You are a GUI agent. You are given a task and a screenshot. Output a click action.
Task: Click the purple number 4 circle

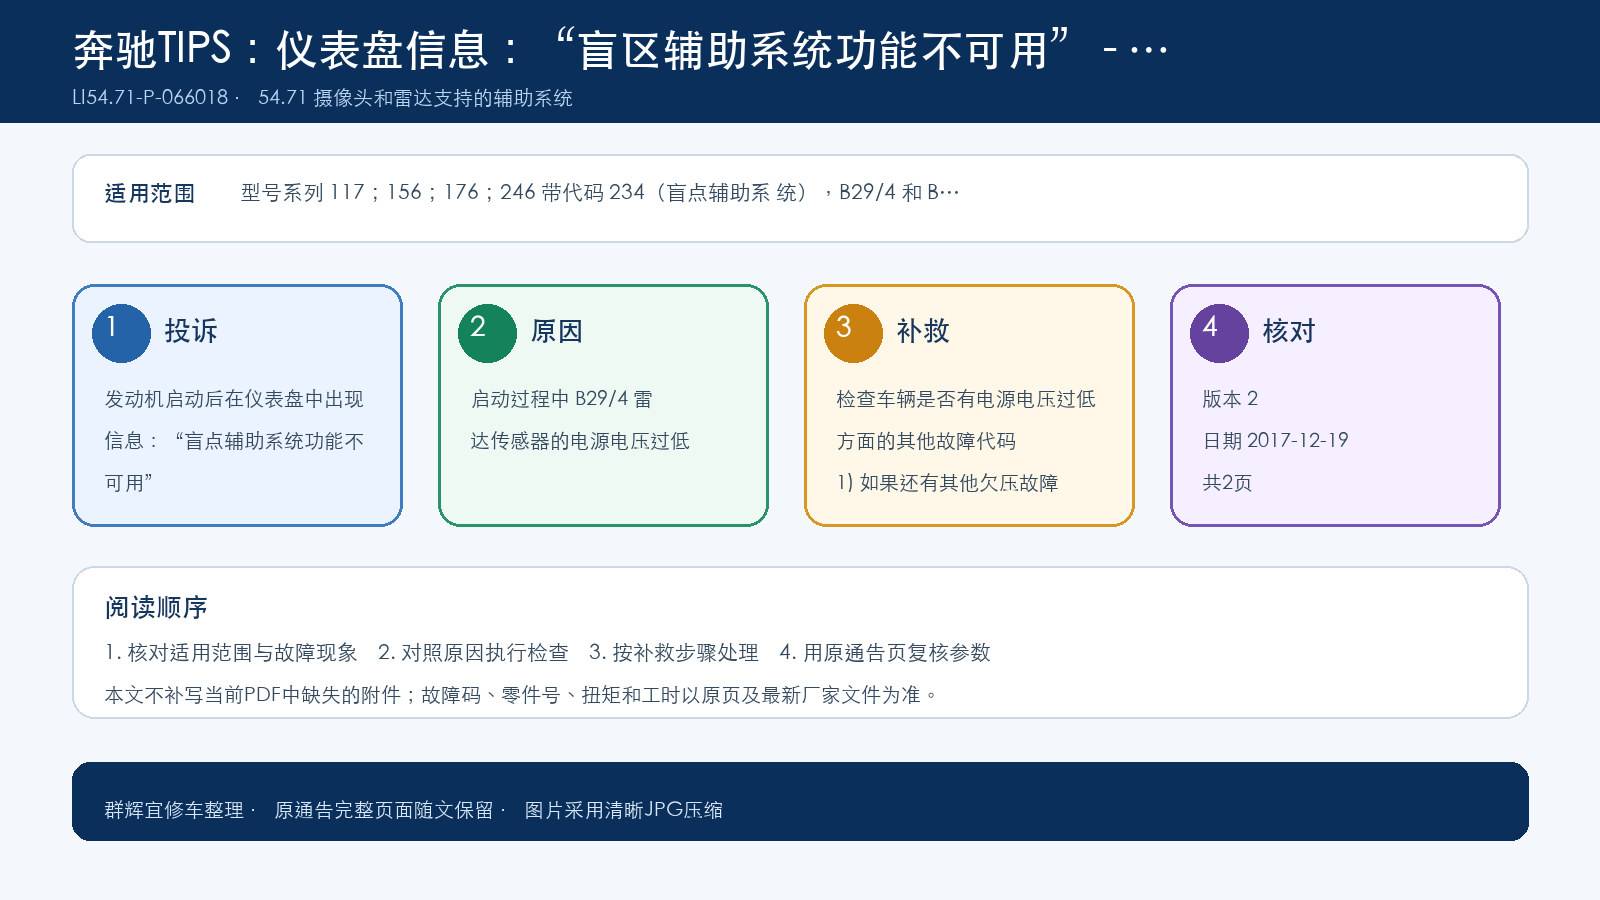point(1219,333)
